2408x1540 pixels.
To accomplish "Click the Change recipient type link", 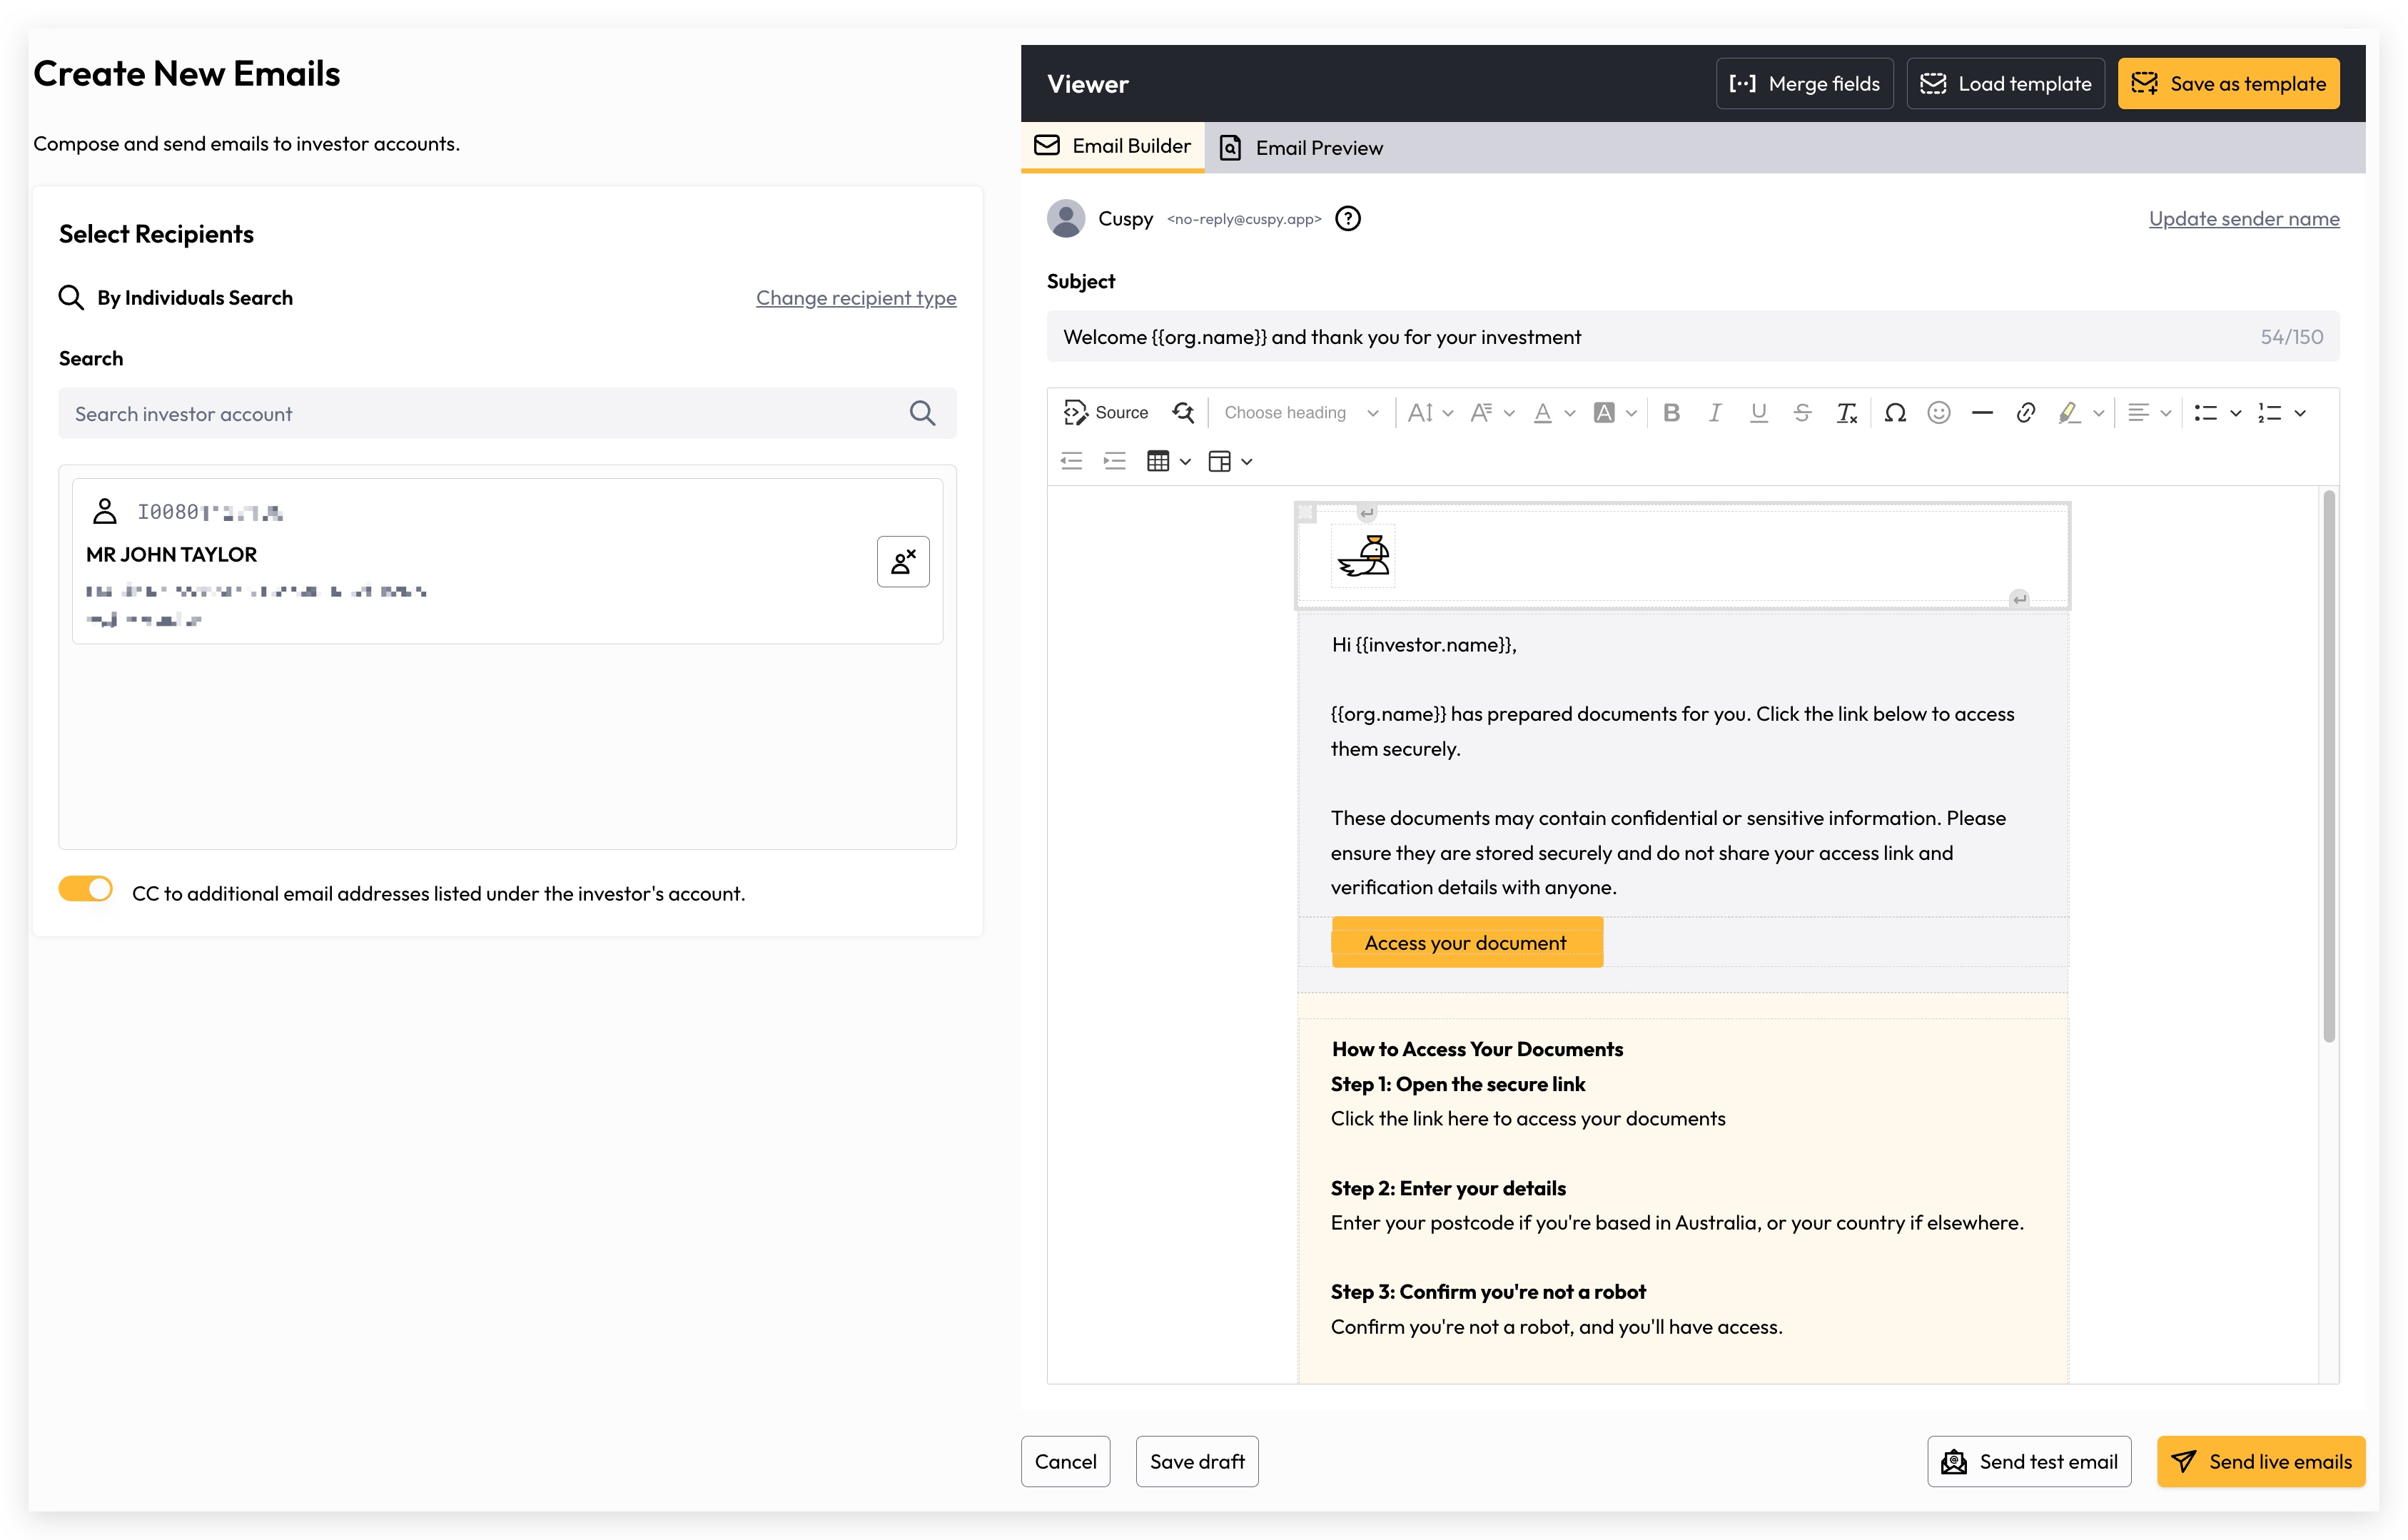I will (856, 297).
